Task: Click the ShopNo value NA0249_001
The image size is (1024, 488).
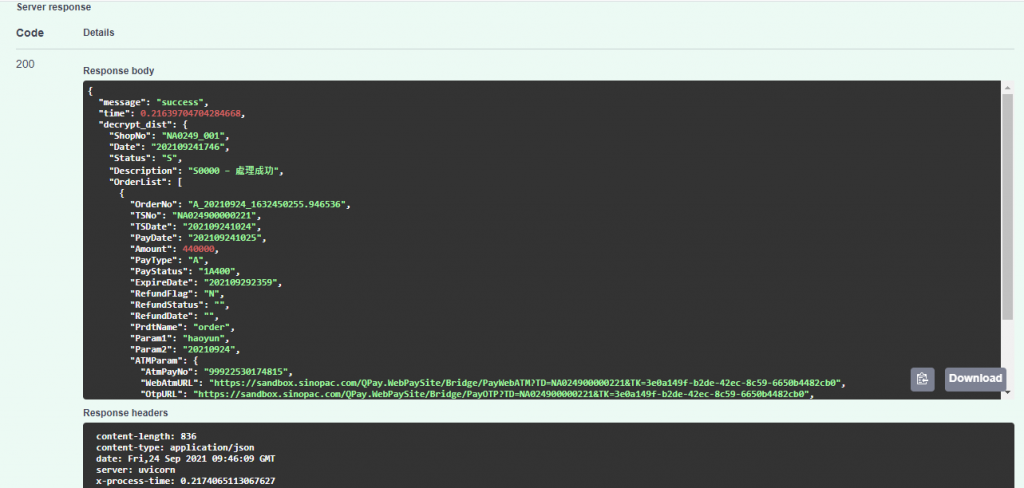Action: click(x=195, y=136)
